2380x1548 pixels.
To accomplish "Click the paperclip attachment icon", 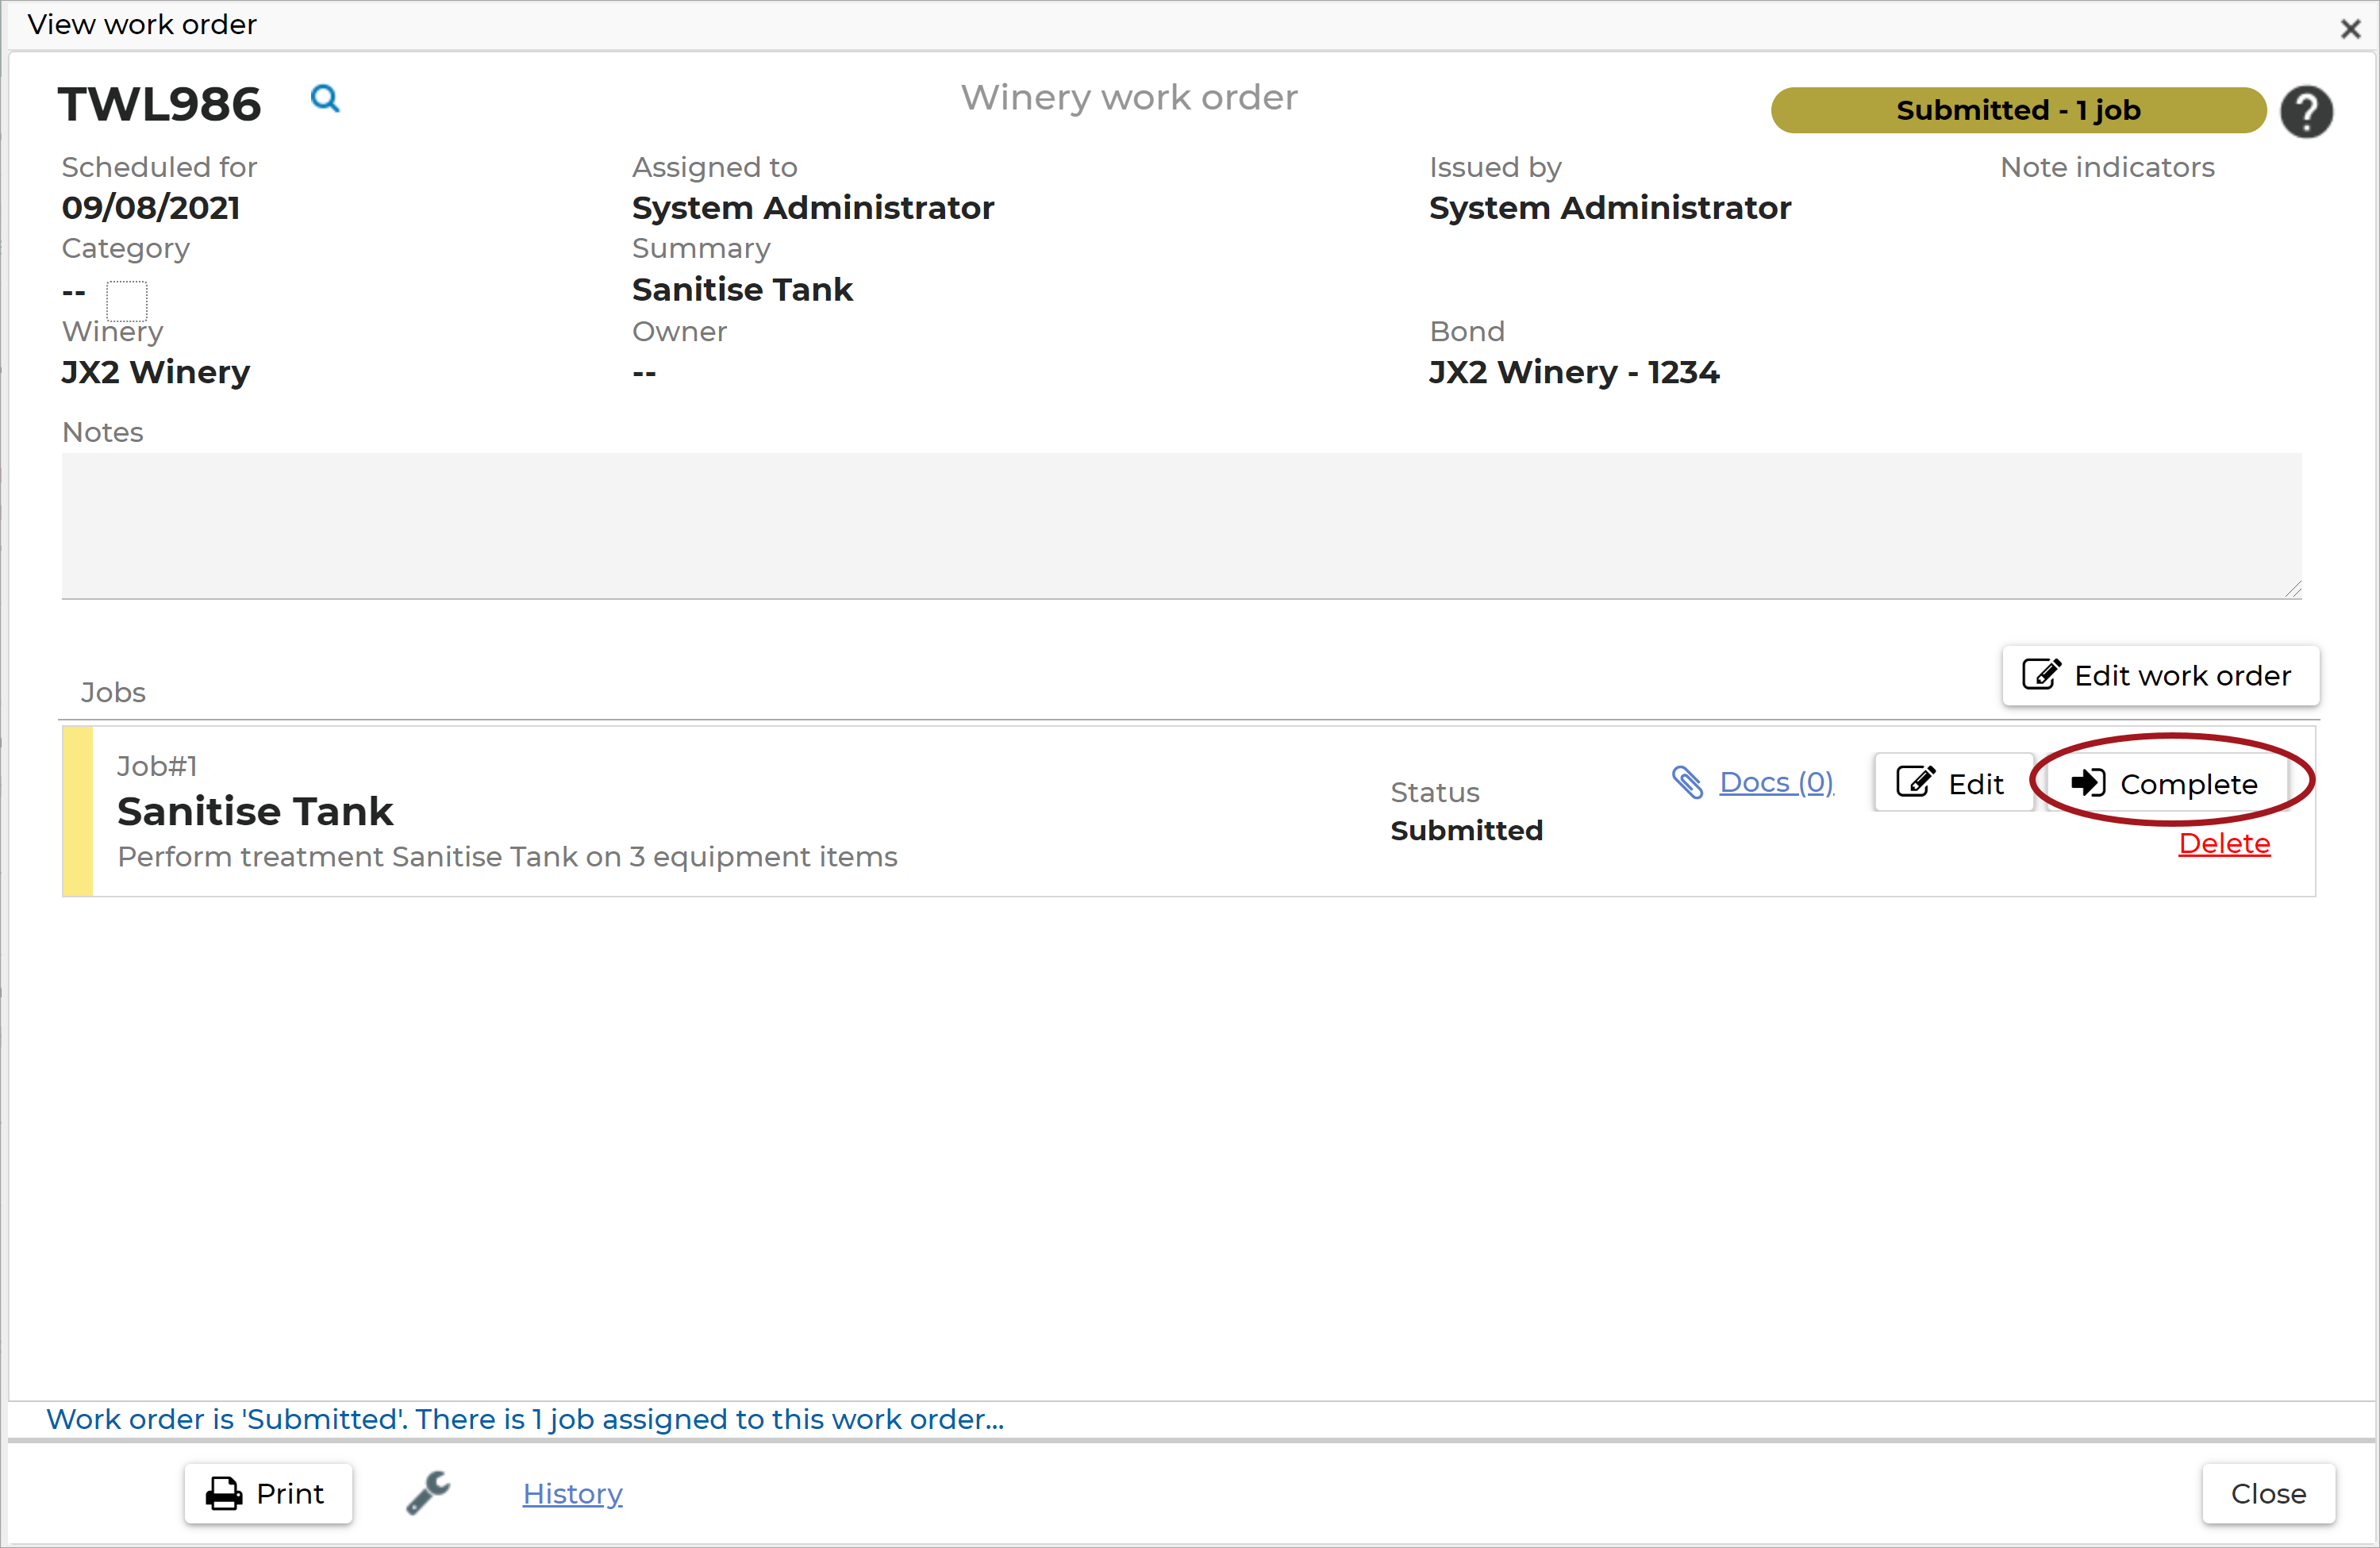I will [x=1687, y=782].
